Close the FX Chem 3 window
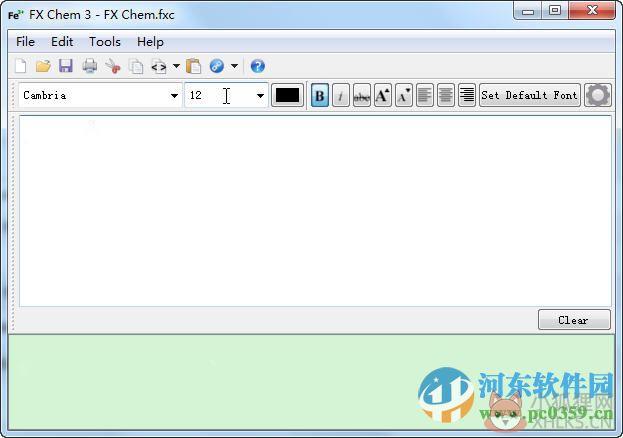Image resolution: width=623 pixels, height=438 pixels. (x=592, y=10)
